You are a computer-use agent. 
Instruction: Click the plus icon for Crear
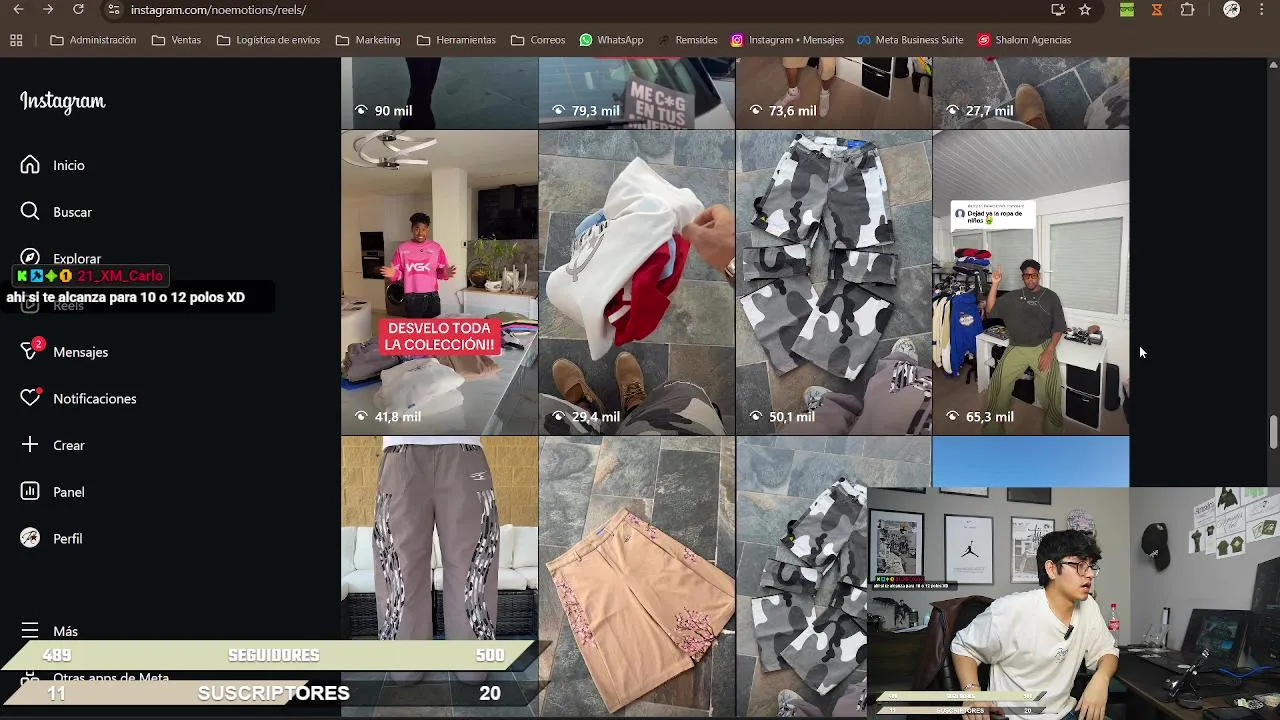click(30, 445)
